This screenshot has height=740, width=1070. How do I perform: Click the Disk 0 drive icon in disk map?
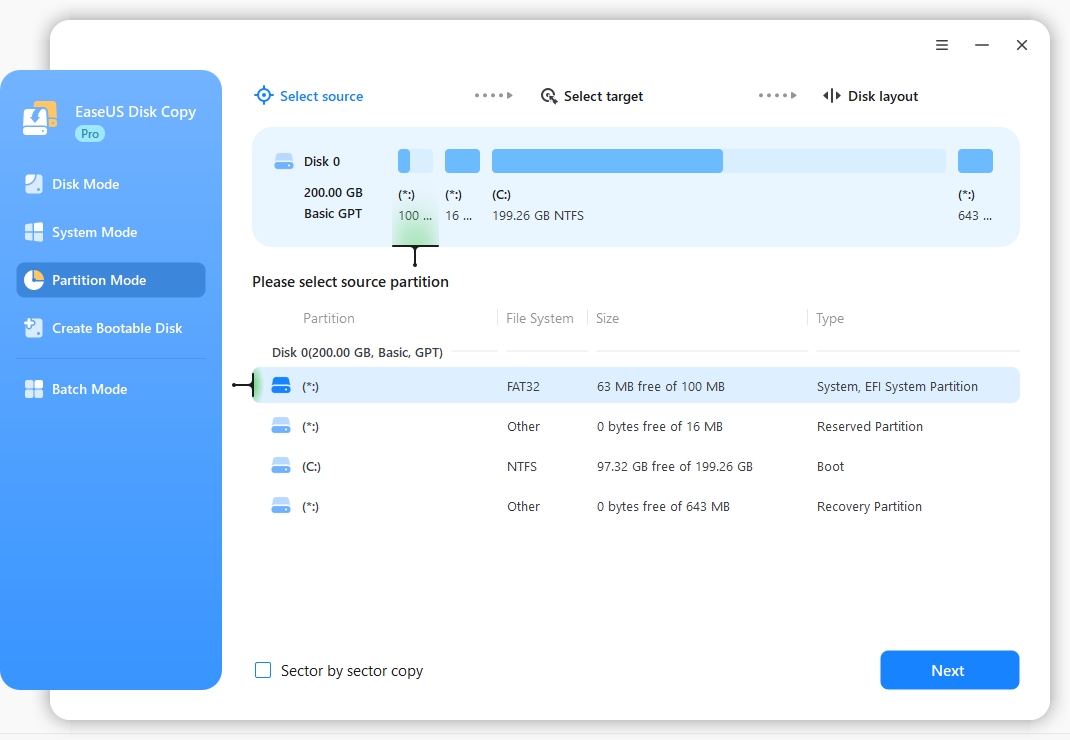(284, 161)
